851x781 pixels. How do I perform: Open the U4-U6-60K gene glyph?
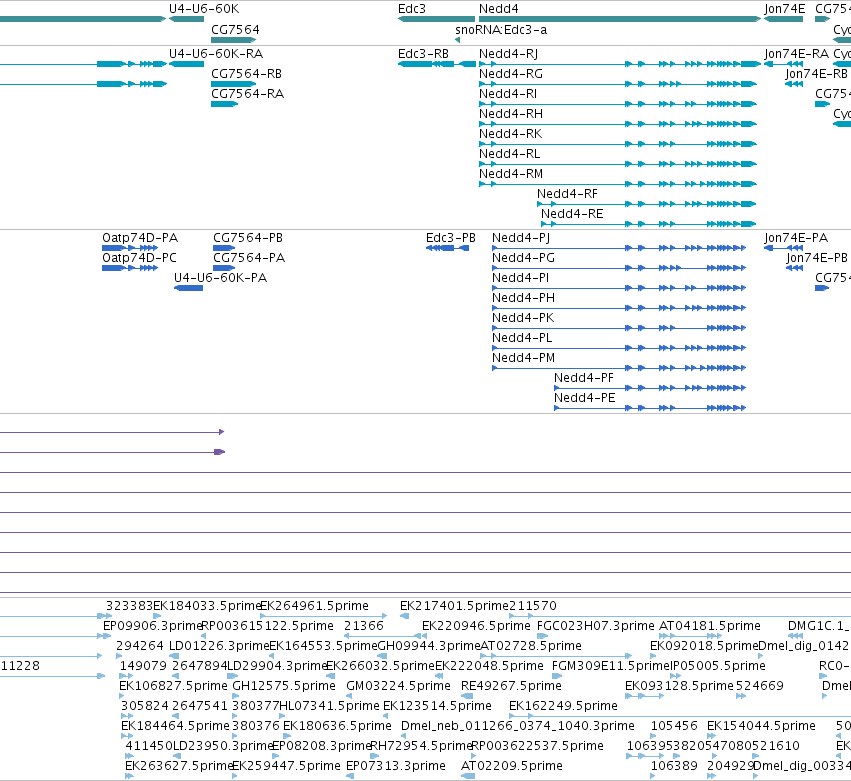tap(186, 19)
